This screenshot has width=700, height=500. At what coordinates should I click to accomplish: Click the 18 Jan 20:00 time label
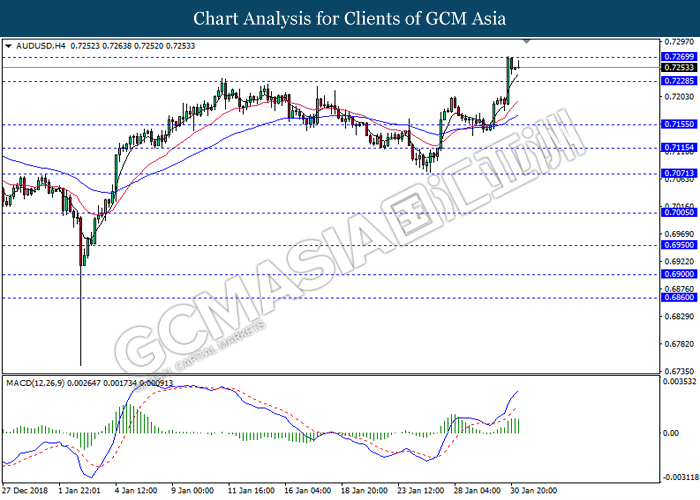click(364, 490)
